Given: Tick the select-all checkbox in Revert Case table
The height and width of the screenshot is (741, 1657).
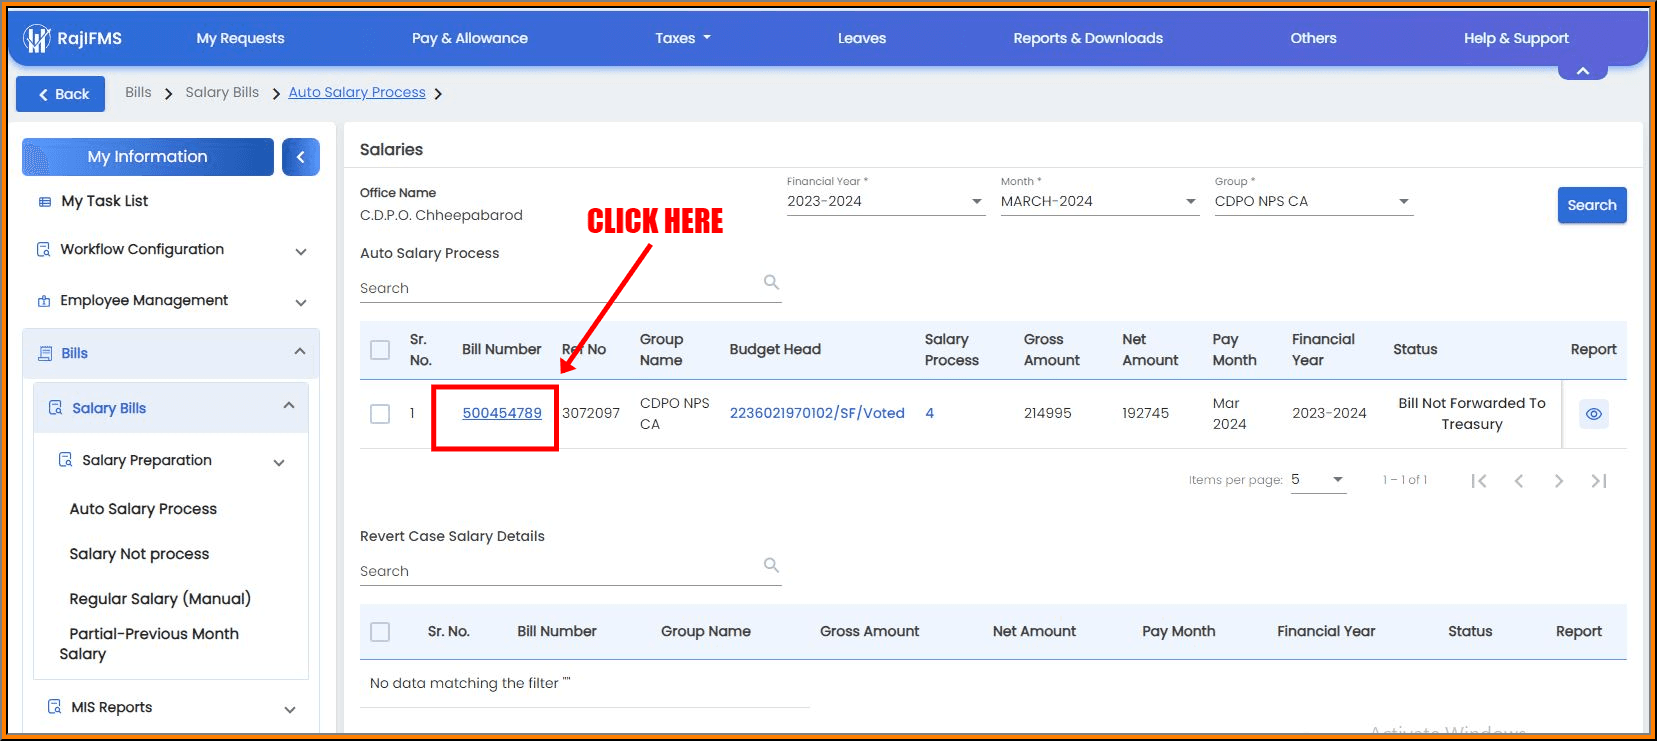Looking at the screenshot, I should point(380,632).
